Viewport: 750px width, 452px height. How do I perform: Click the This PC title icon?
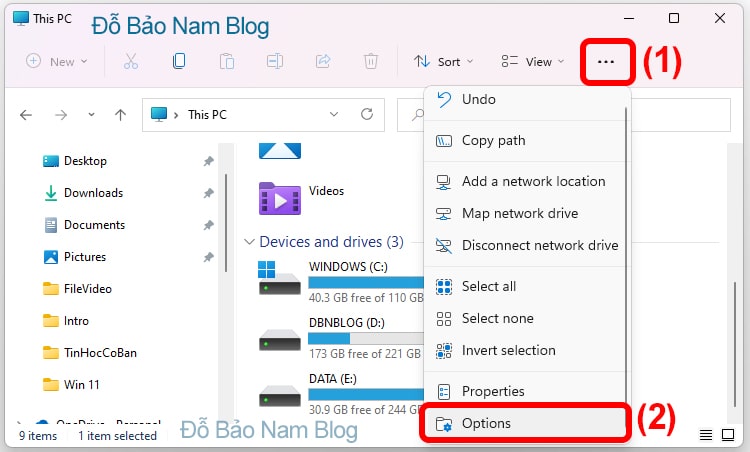[21, 19]
